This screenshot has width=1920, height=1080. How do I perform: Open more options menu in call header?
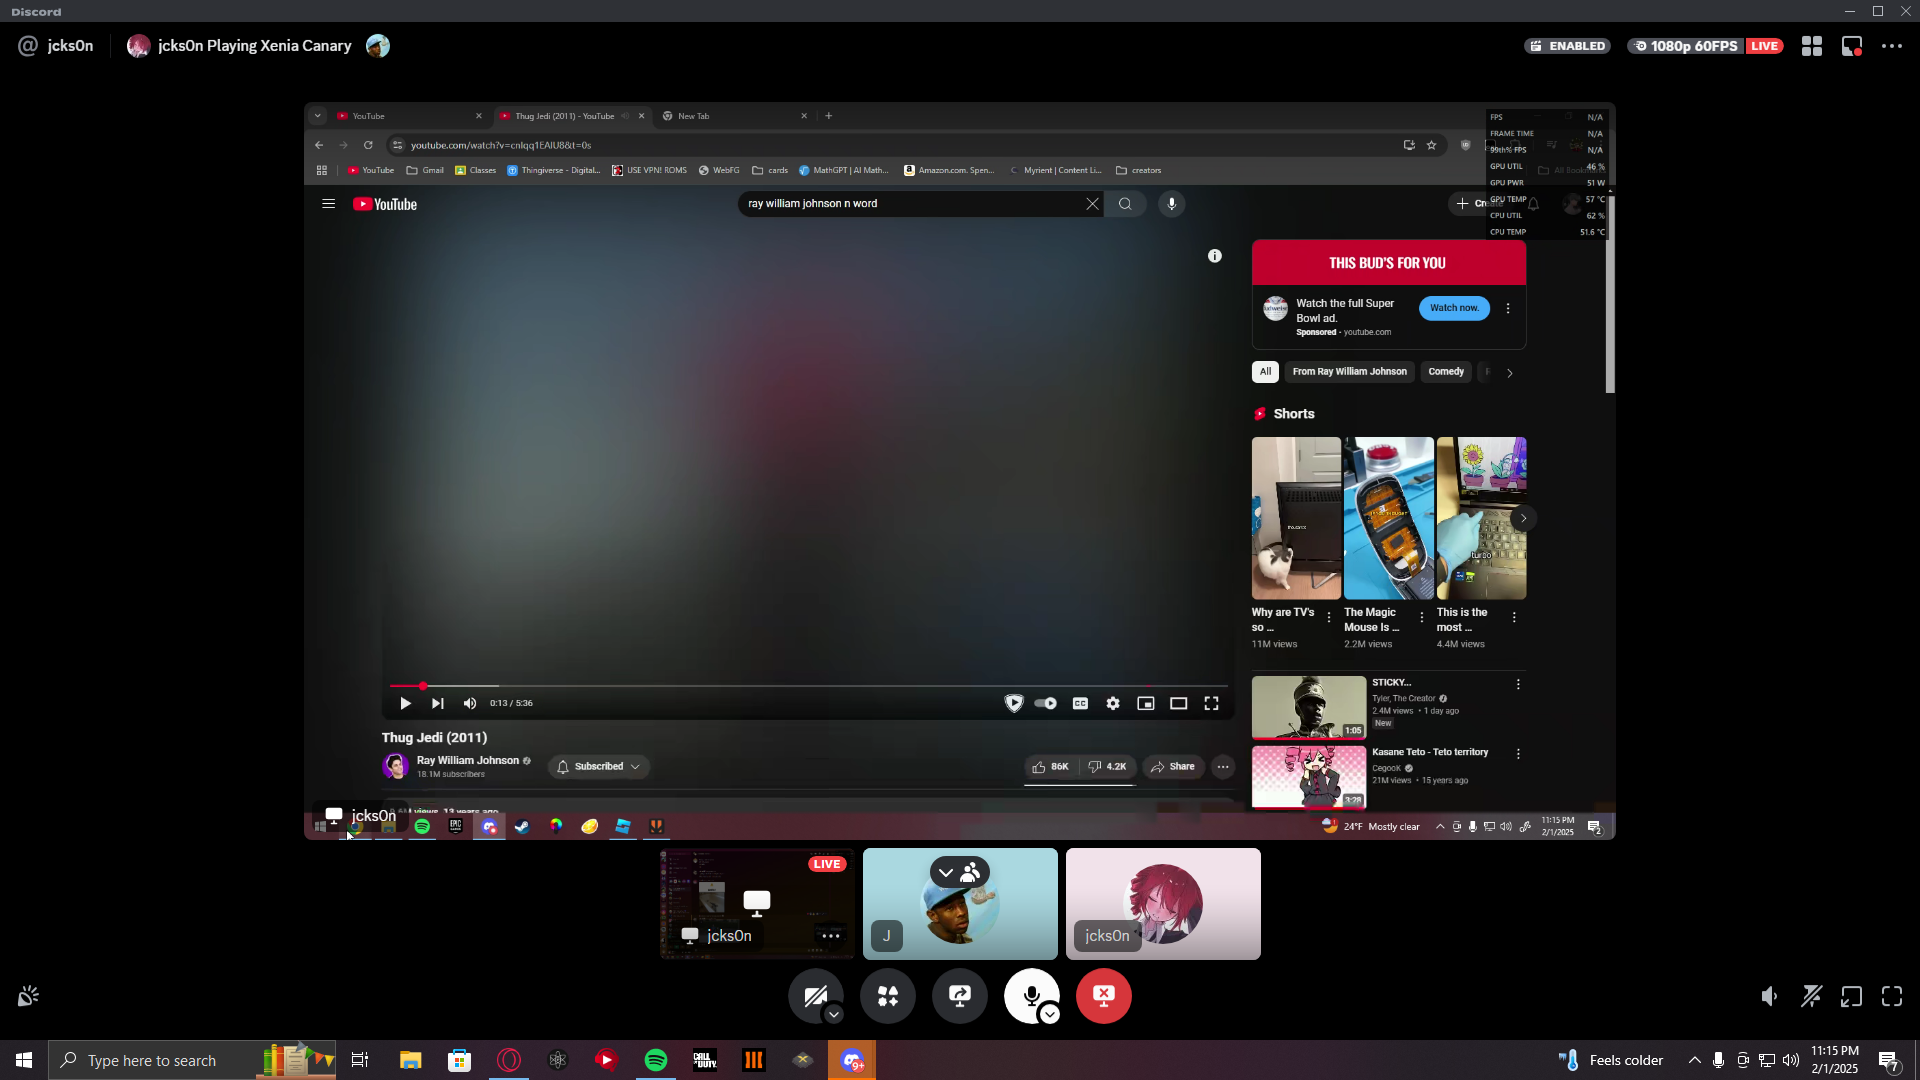click(1892, 46)
